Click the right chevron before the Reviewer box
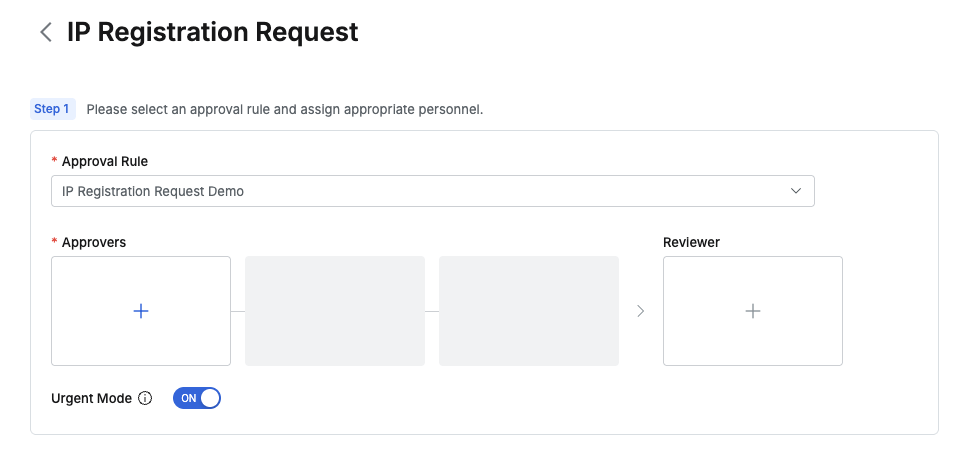Image resolution: width=970 pixels, height=455 pixels. click(x=641, y=311)
